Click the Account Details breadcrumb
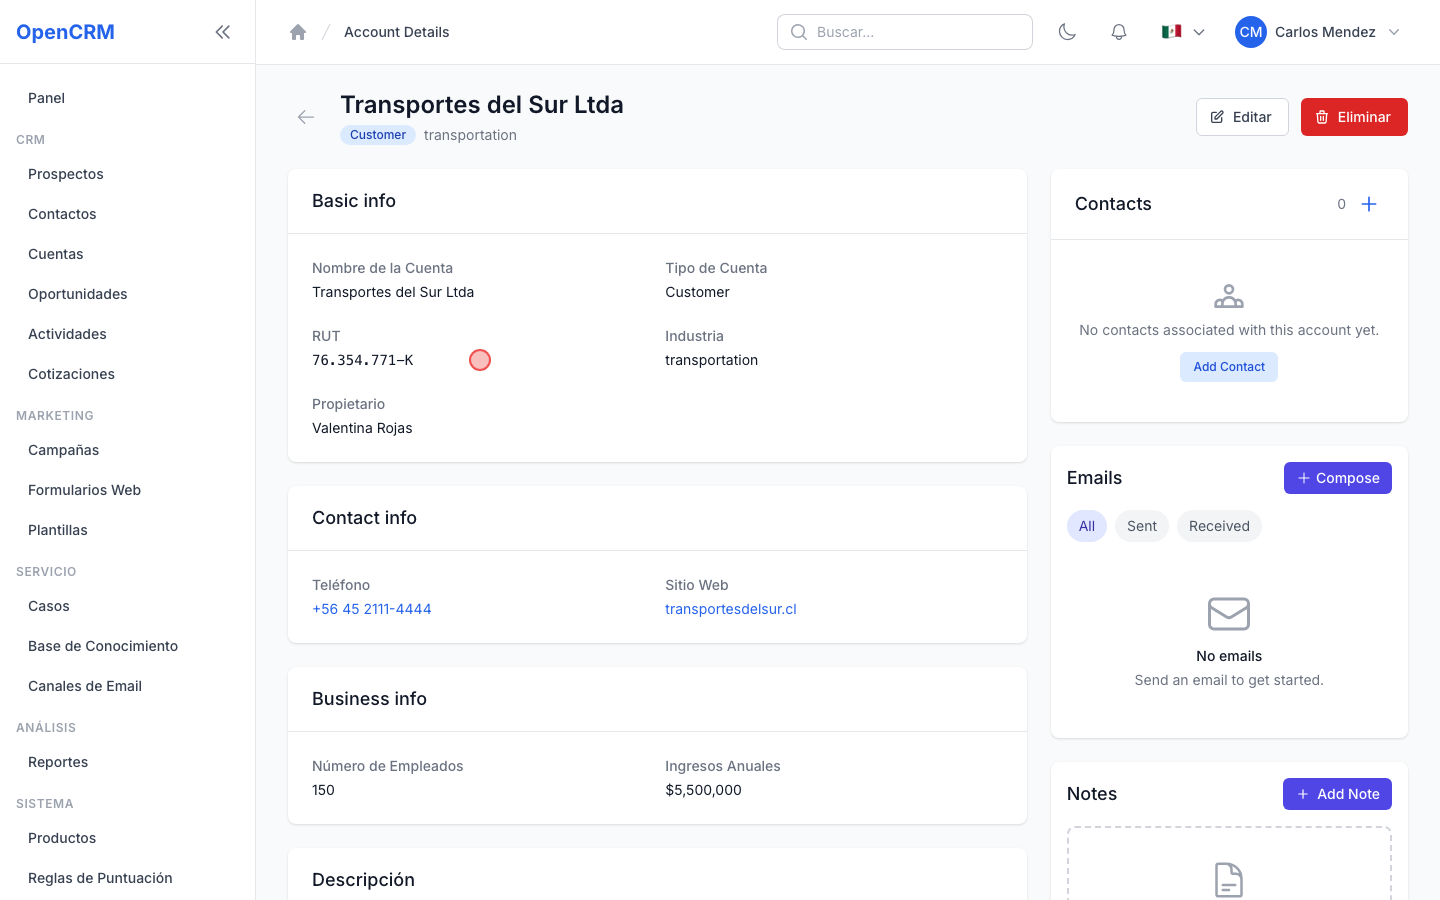Screen dimensions: 1440x900 [x=396, y=32]
